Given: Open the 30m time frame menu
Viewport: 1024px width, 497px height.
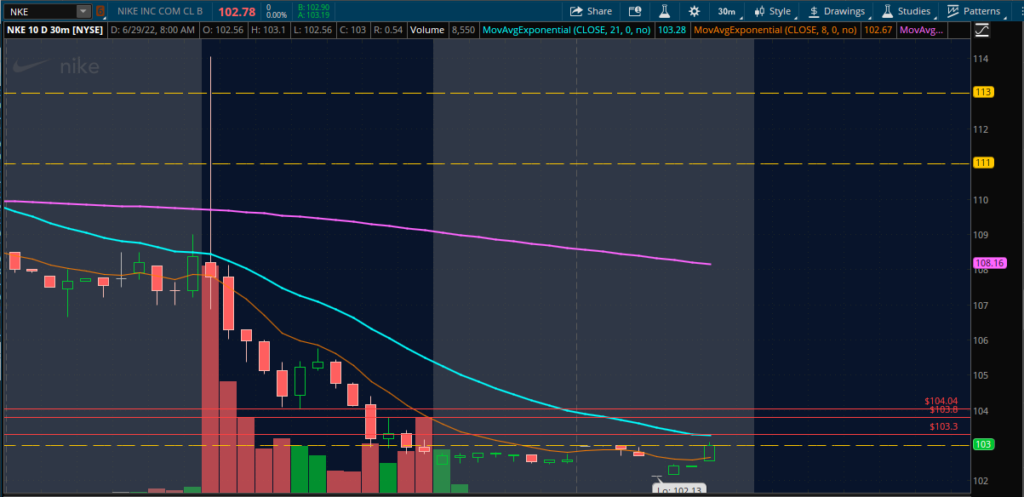Looking at the screenshot, I should tap(726, 11).
